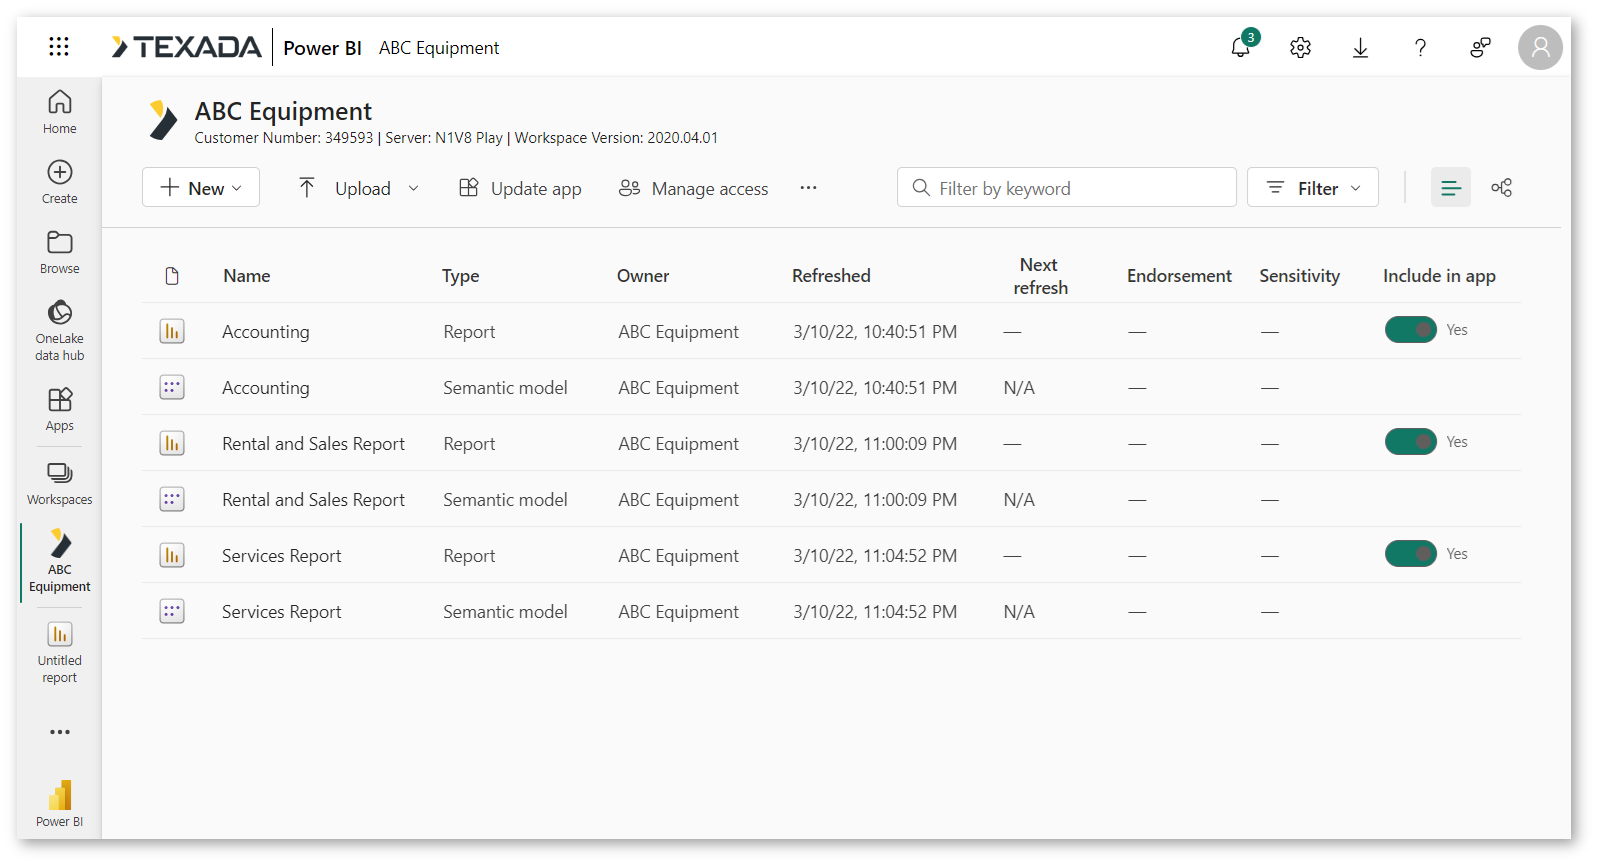
Task: Click Include in app column header
Action: coord(1439,276)
